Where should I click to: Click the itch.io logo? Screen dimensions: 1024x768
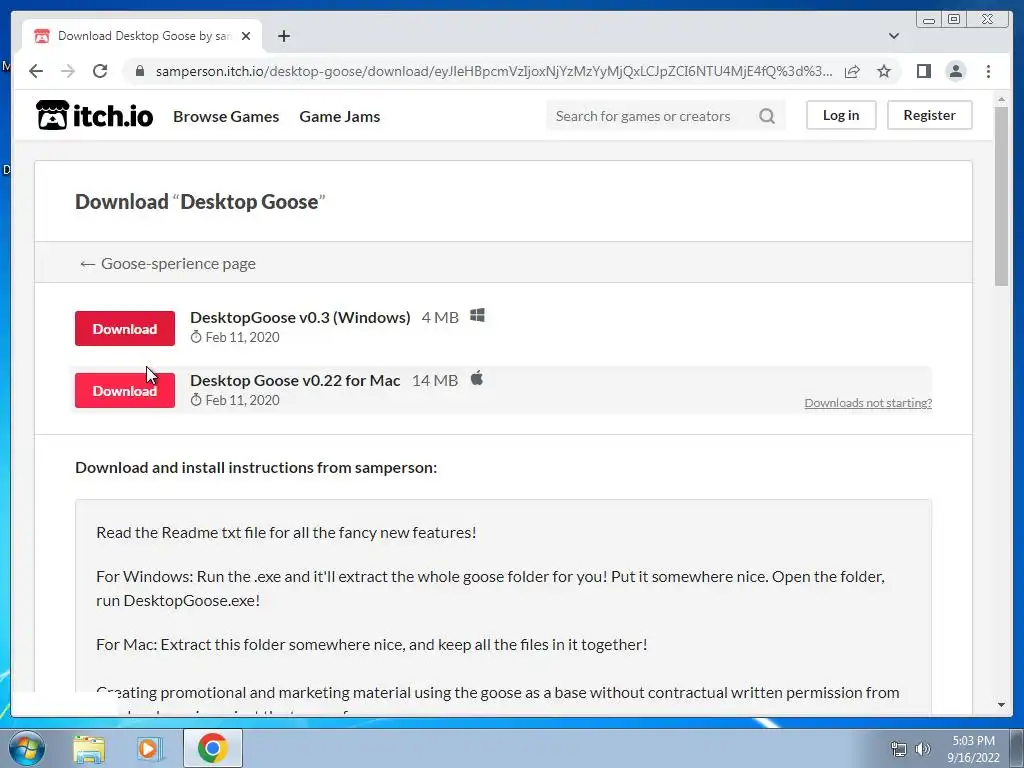point(95,116)
